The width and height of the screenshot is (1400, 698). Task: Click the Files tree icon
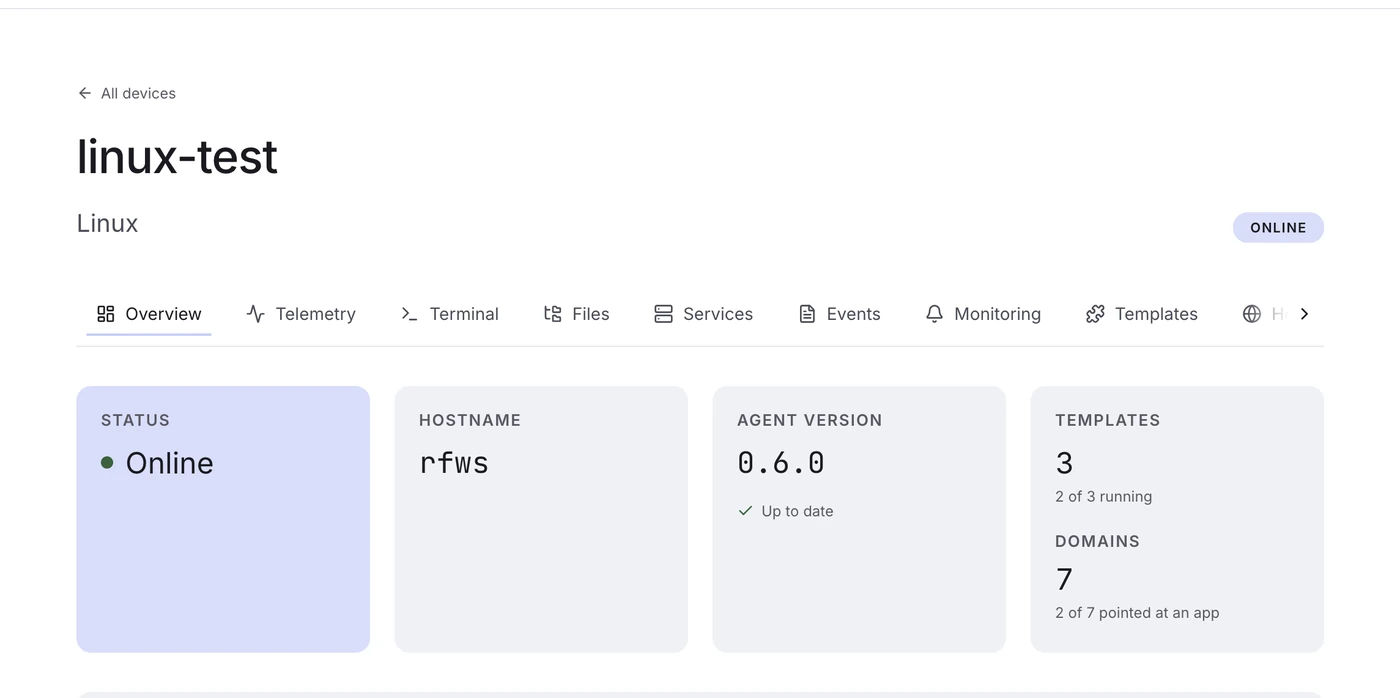pos(552,314)
